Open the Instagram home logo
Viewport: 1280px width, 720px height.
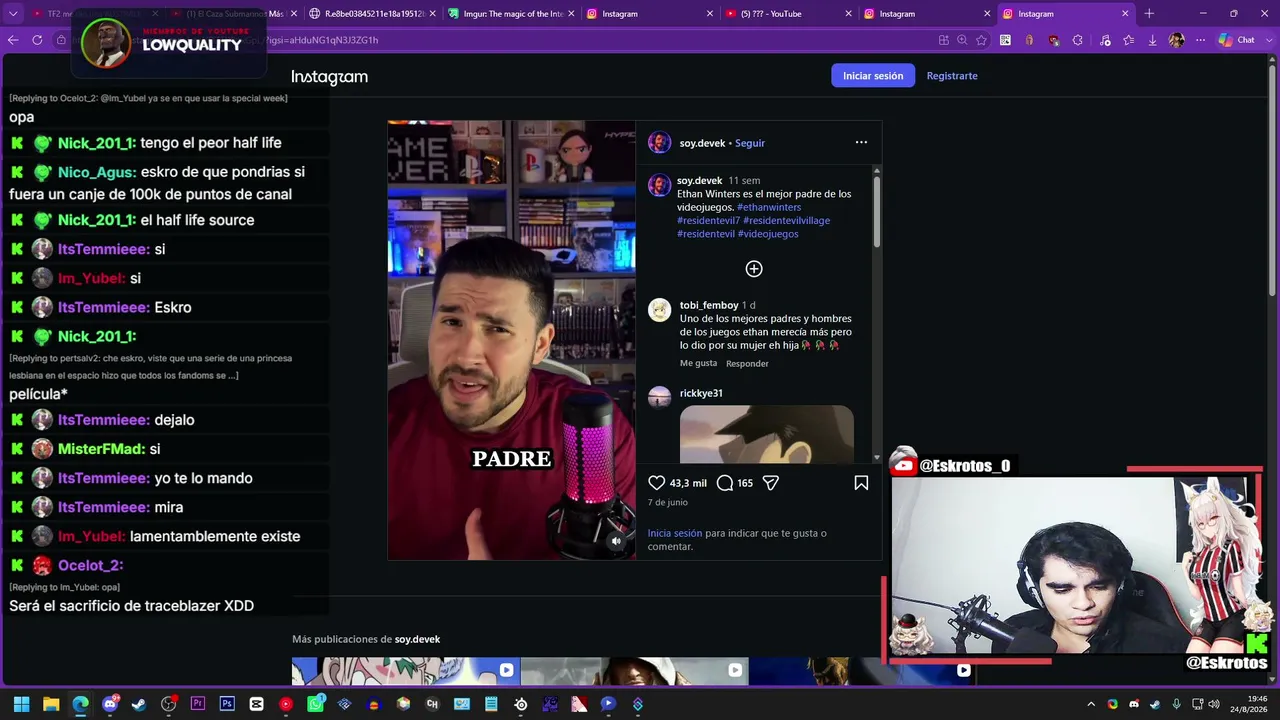tap(329, 77)
